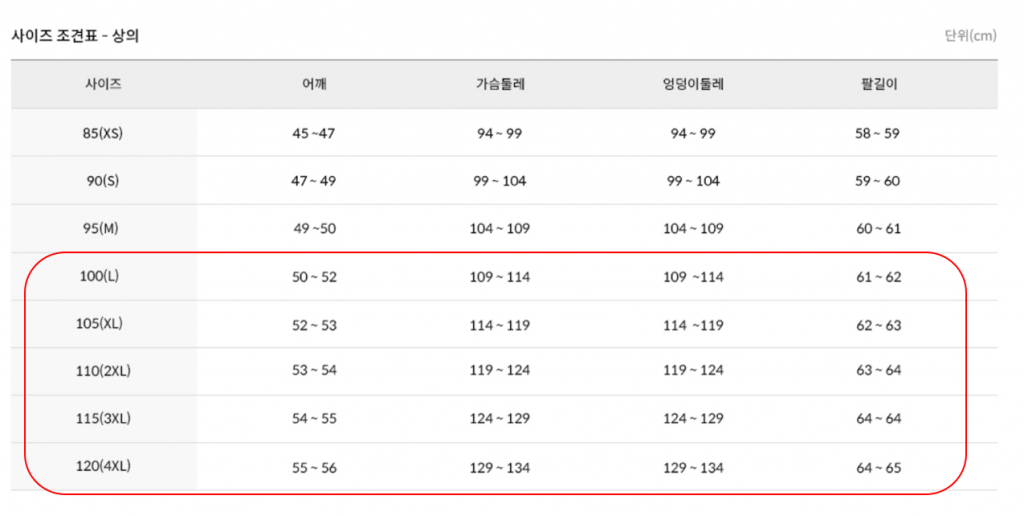
Task: Click shoulder value 45~47 for 85(XS)
Action: (x=314, y=133)
